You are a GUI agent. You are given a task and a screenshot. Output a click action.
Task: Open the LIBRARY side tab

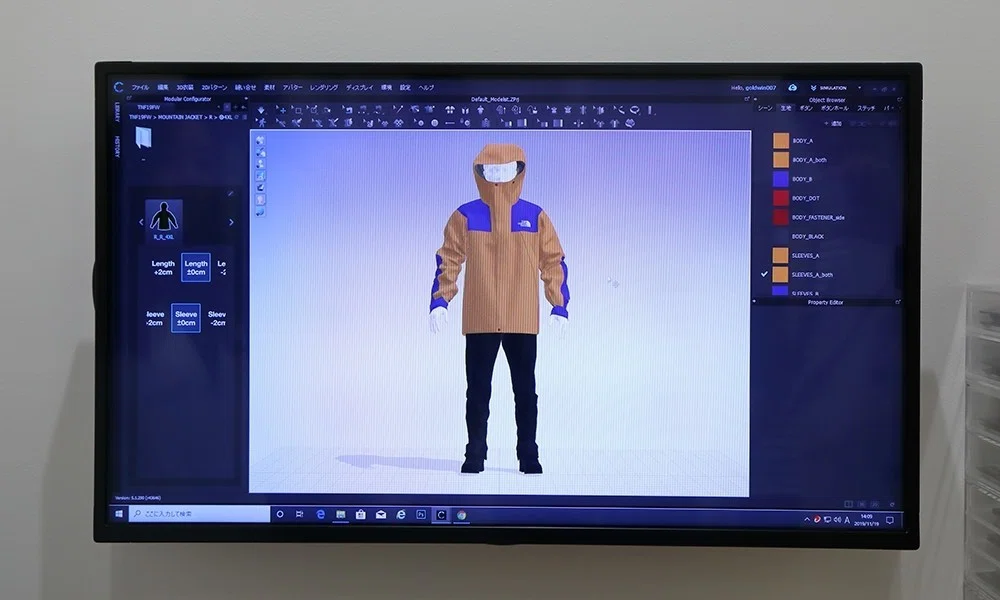(117, 112)
